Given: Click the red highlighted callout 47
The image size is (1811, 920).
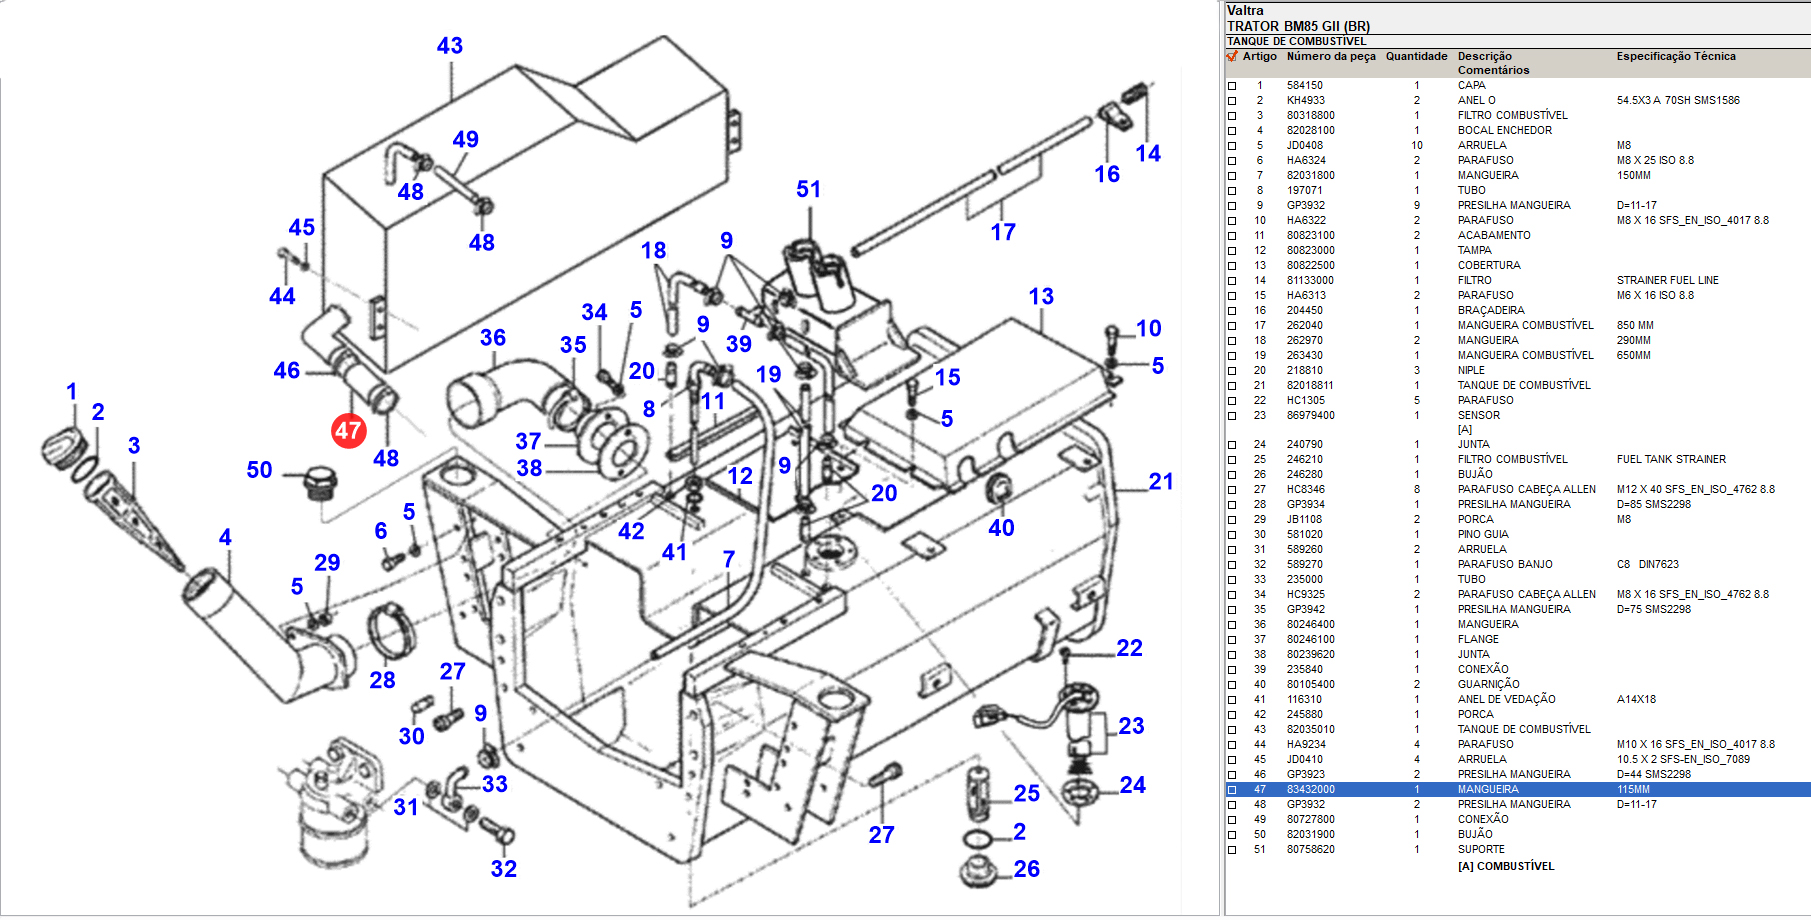Looking at the screenshot, I should tap(348, 431).
